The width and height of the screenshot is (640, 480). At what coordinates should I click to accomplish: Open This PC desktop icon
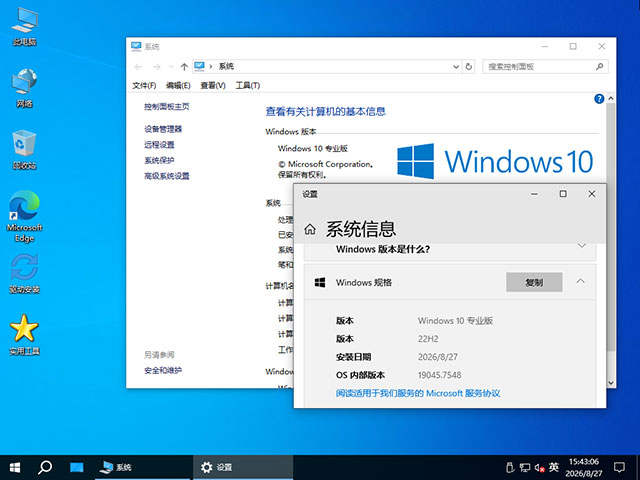point(24,27)
